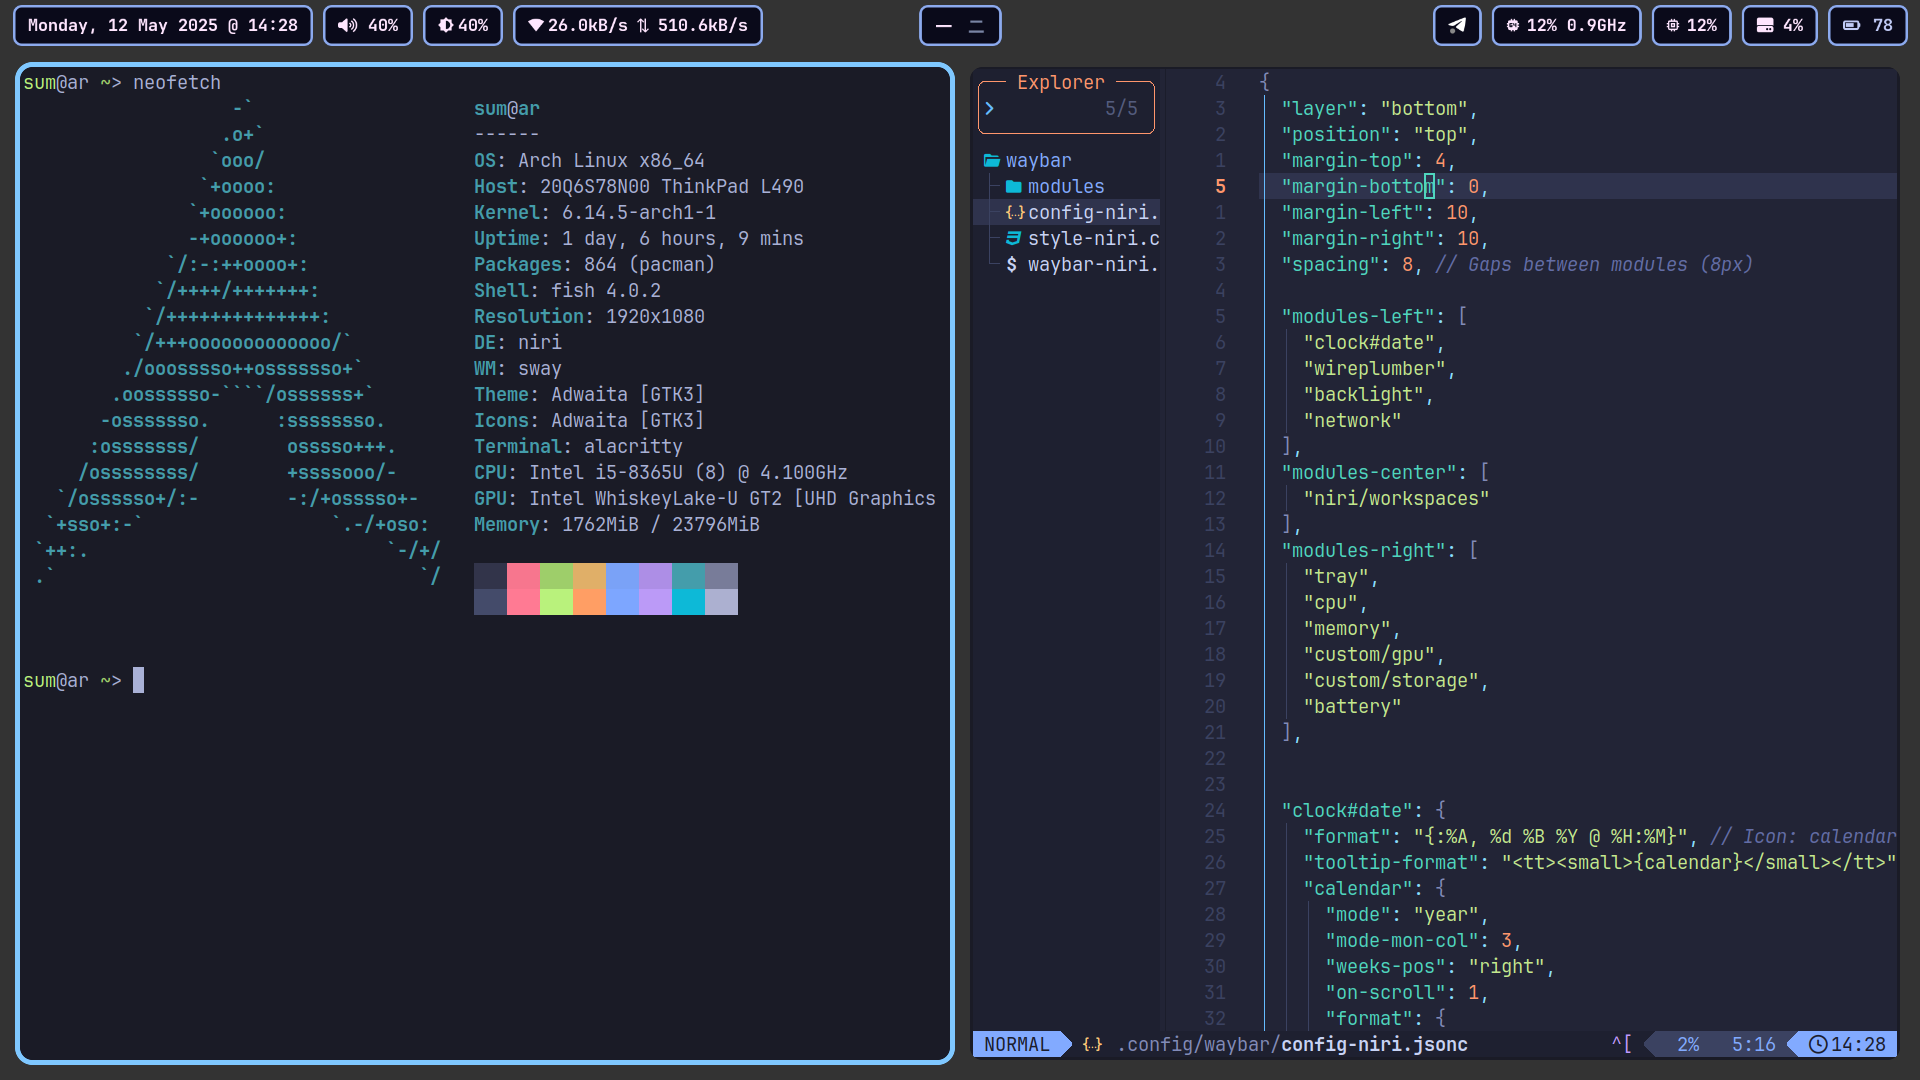The image size is (1920, 1080).
Task: Click the CSS icon beside style-niri.c
Action: click(1012, 238)
